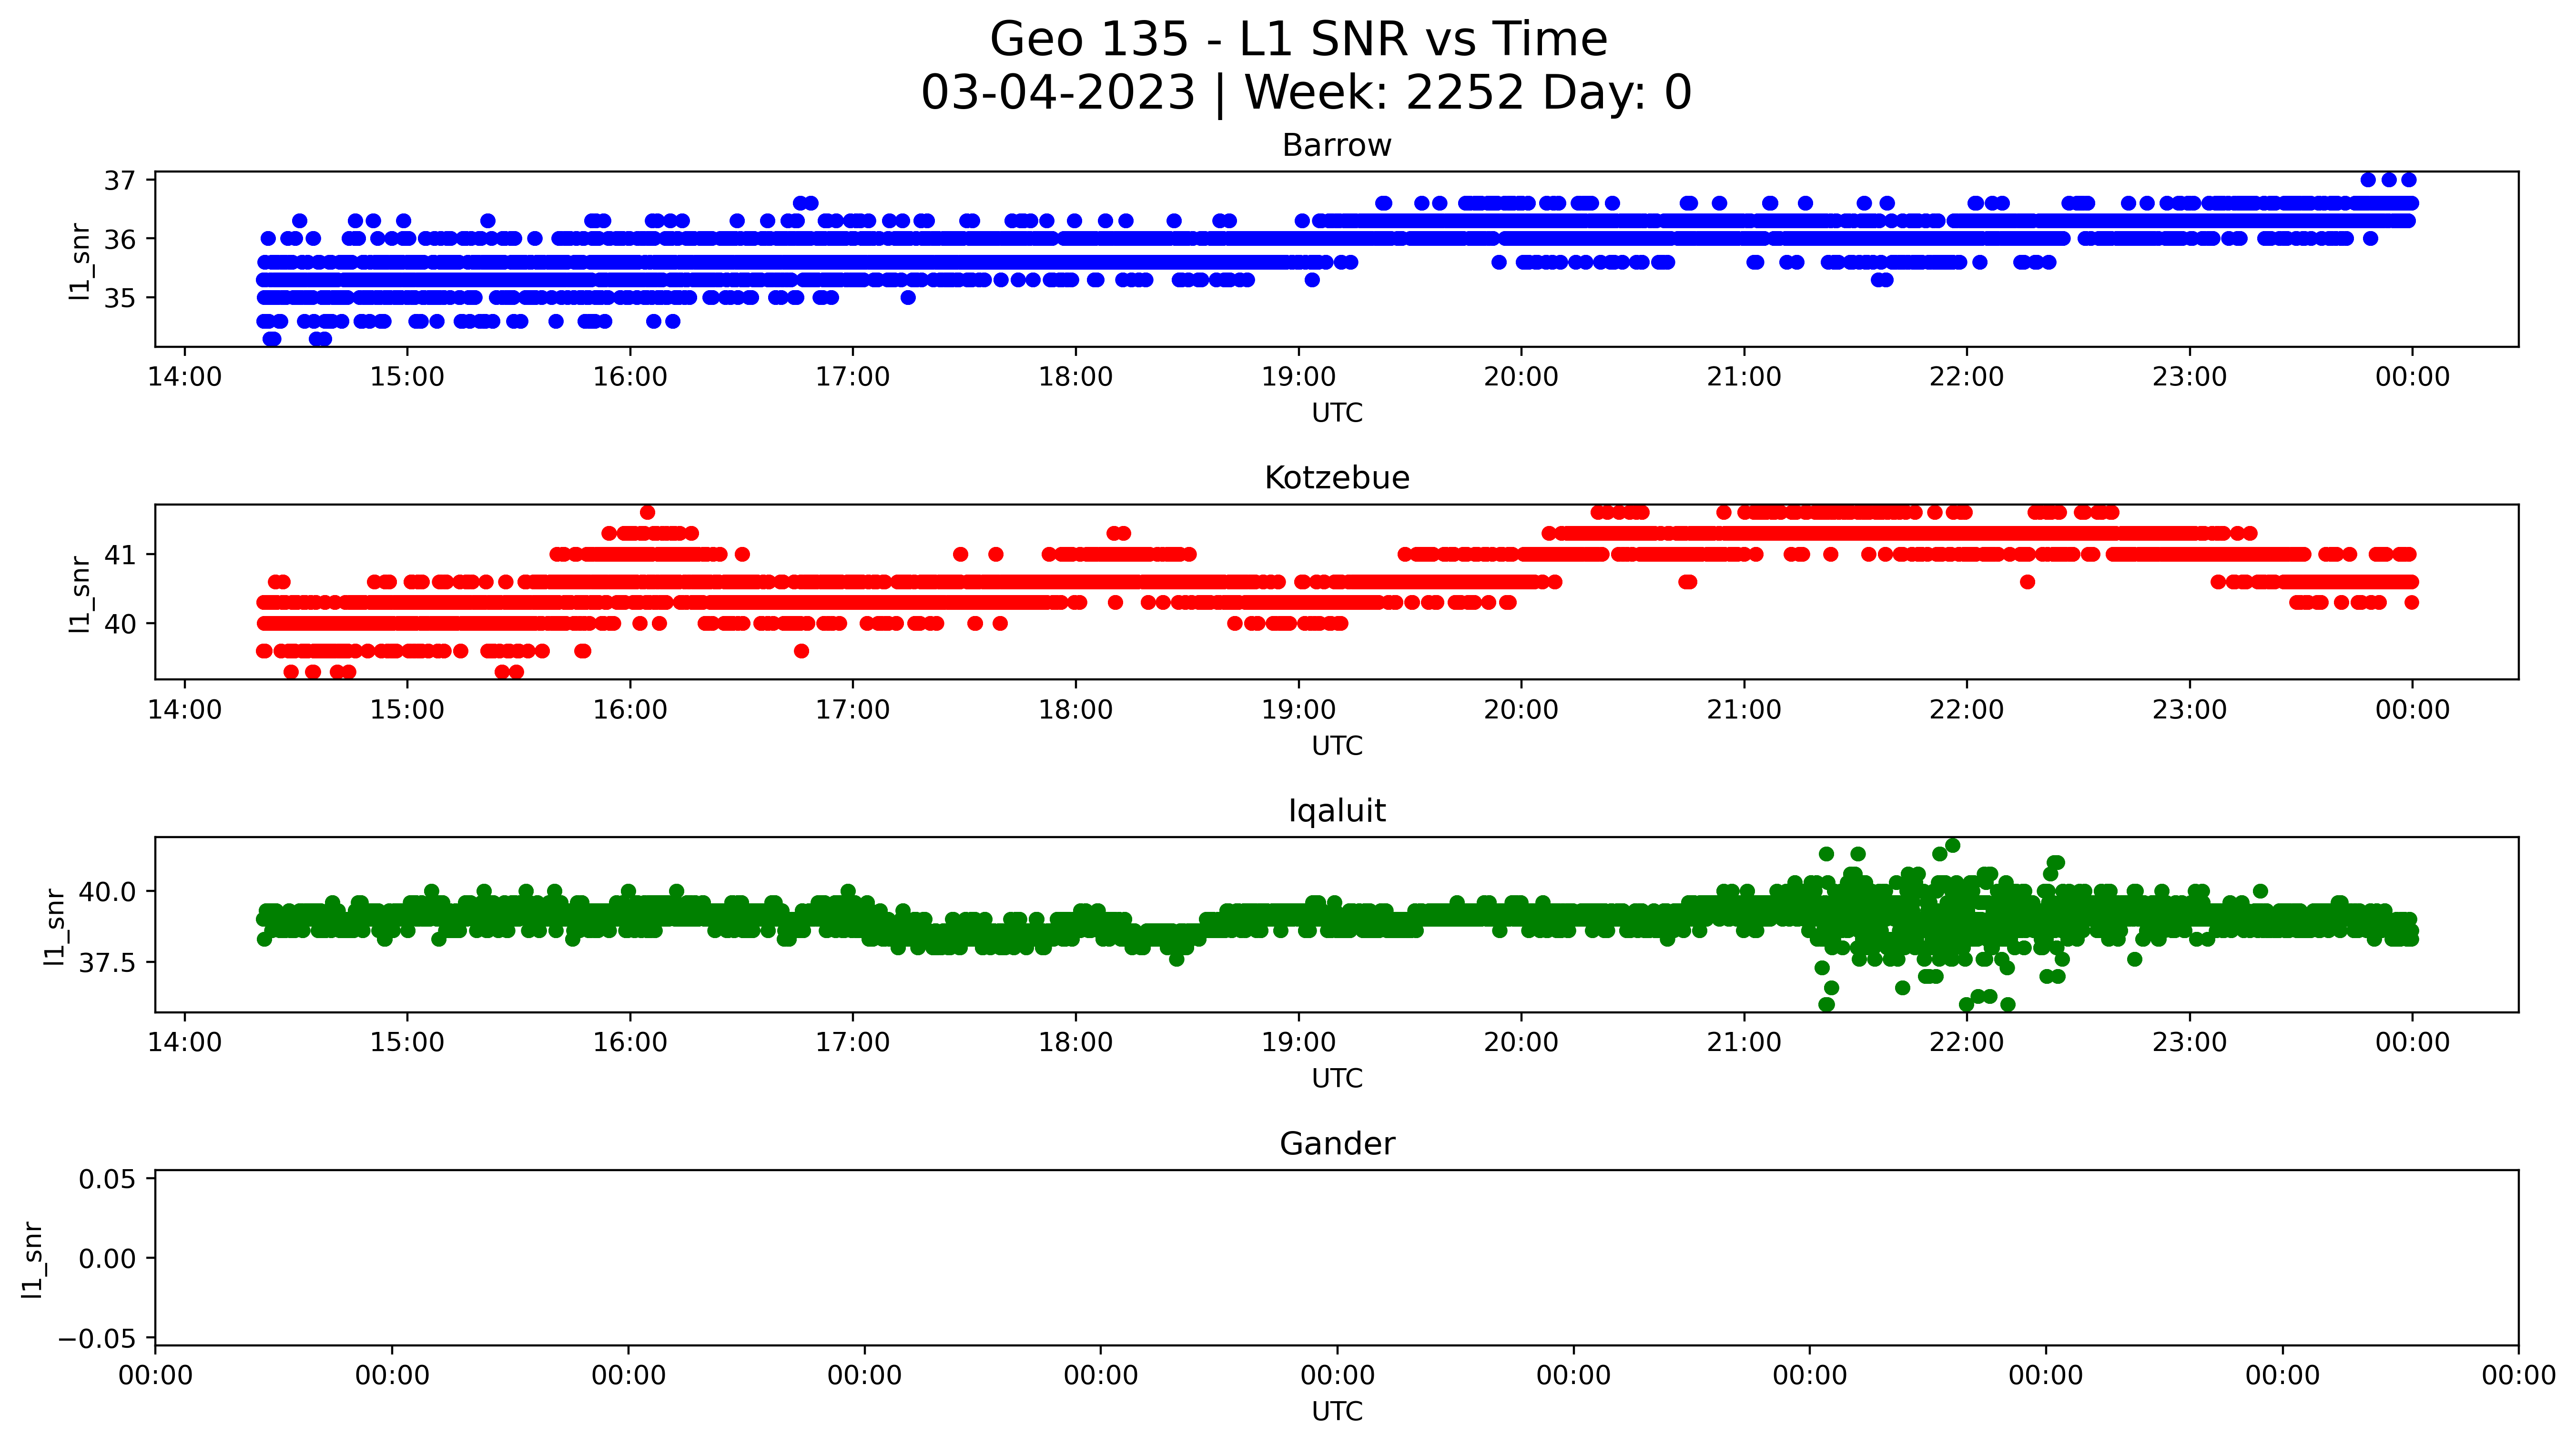Click the Iqaluit y-axis tick label '40.0'
Image resolution: width=2576 pixels, height=1445 pixels.
(108, 892)
